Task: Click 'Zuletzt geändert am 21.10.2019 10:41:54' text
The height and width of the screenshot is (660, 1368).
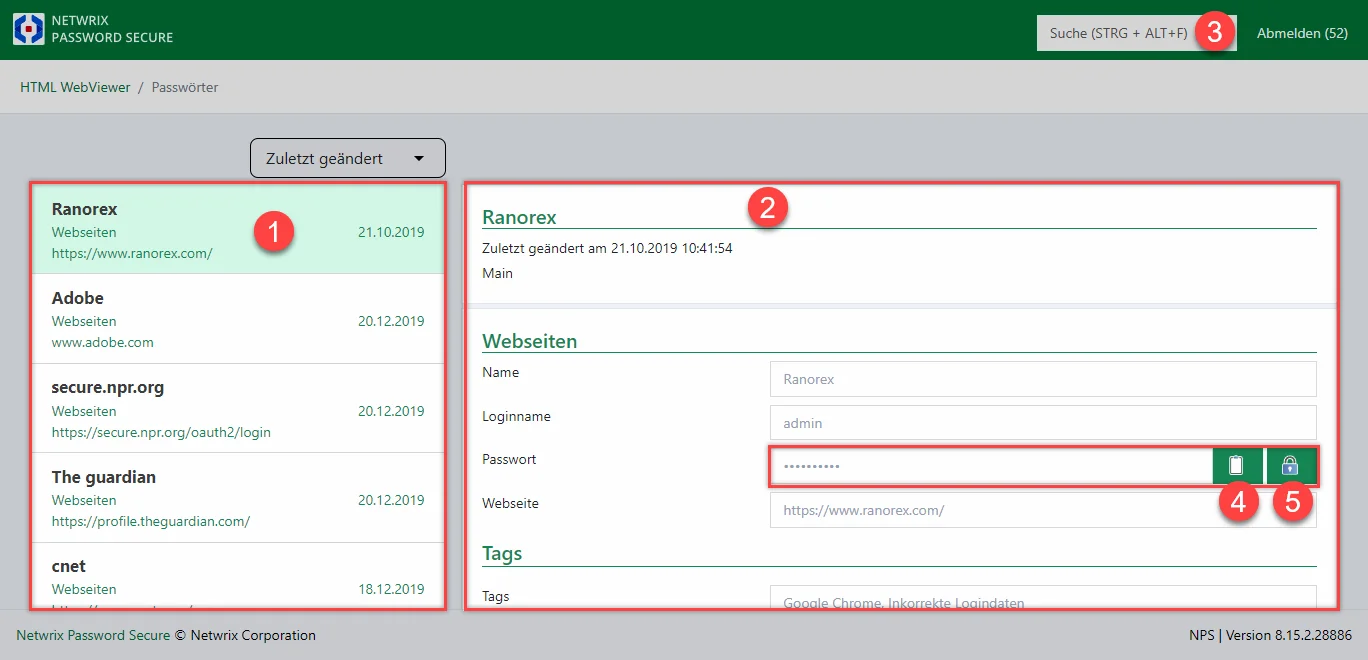Action: [x=607, y=248]
